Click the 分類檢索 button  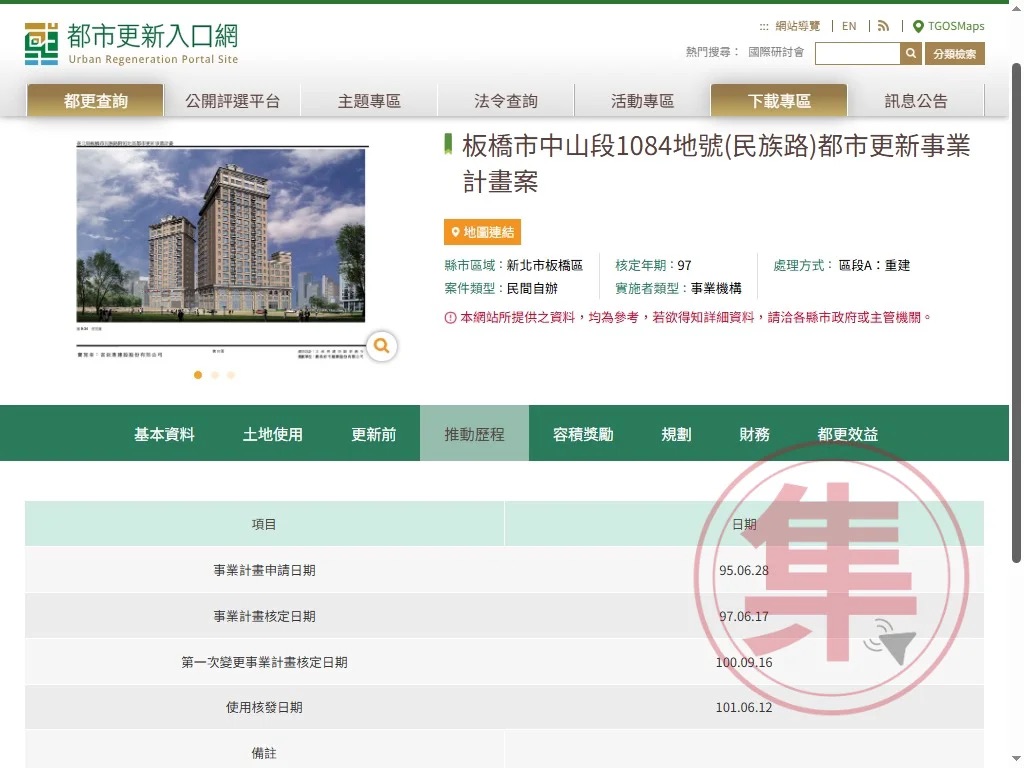[x=954, y=54]
